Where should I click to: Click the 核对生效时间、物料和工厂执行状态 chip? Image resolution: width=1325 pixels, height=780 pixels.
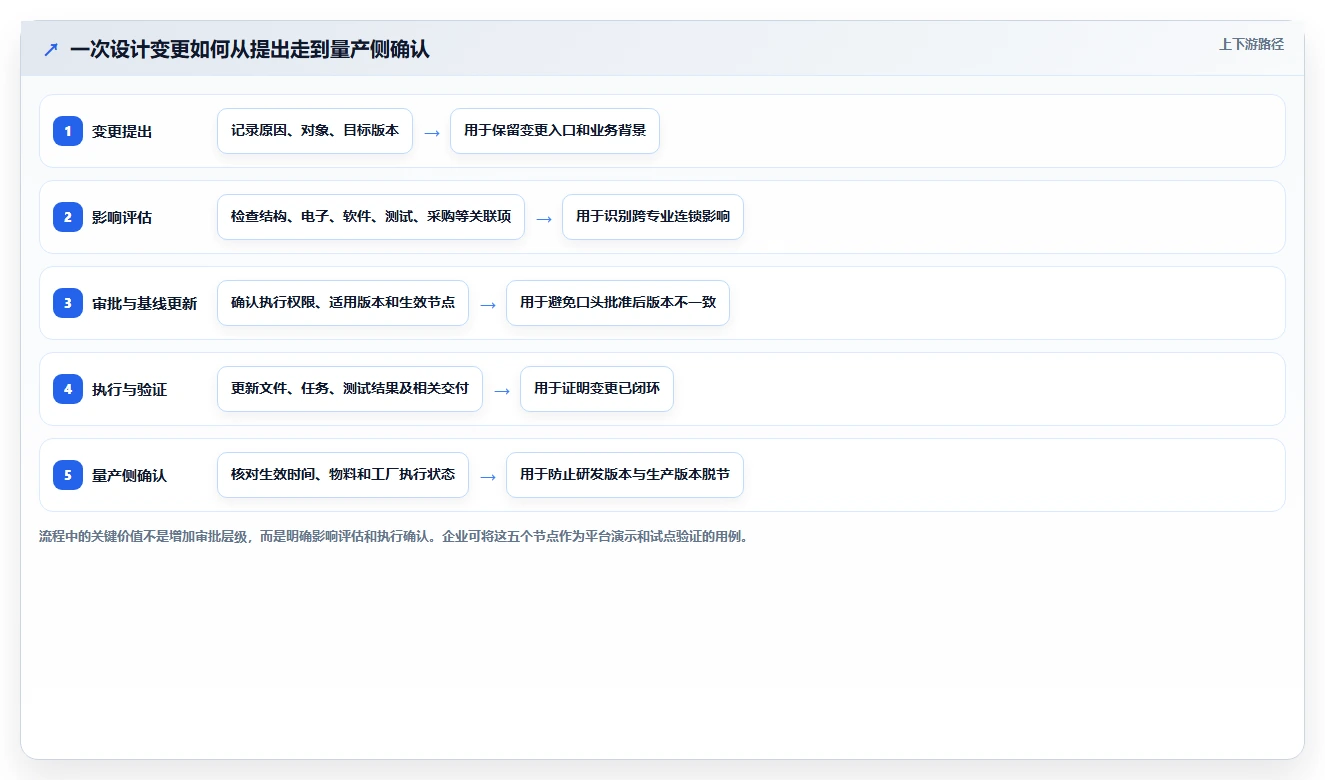click(x=343, y=475)
